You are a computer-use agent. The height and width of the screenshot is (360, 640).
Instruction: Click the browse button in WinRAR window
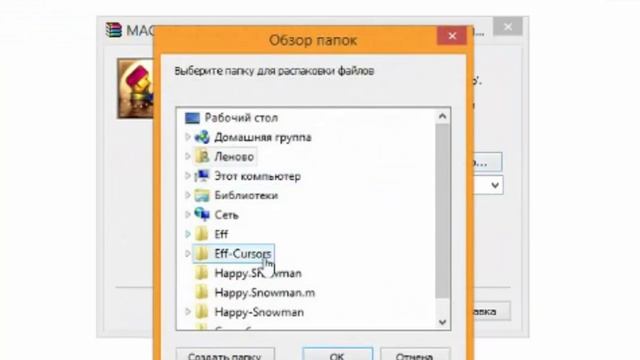pos(487,162)
